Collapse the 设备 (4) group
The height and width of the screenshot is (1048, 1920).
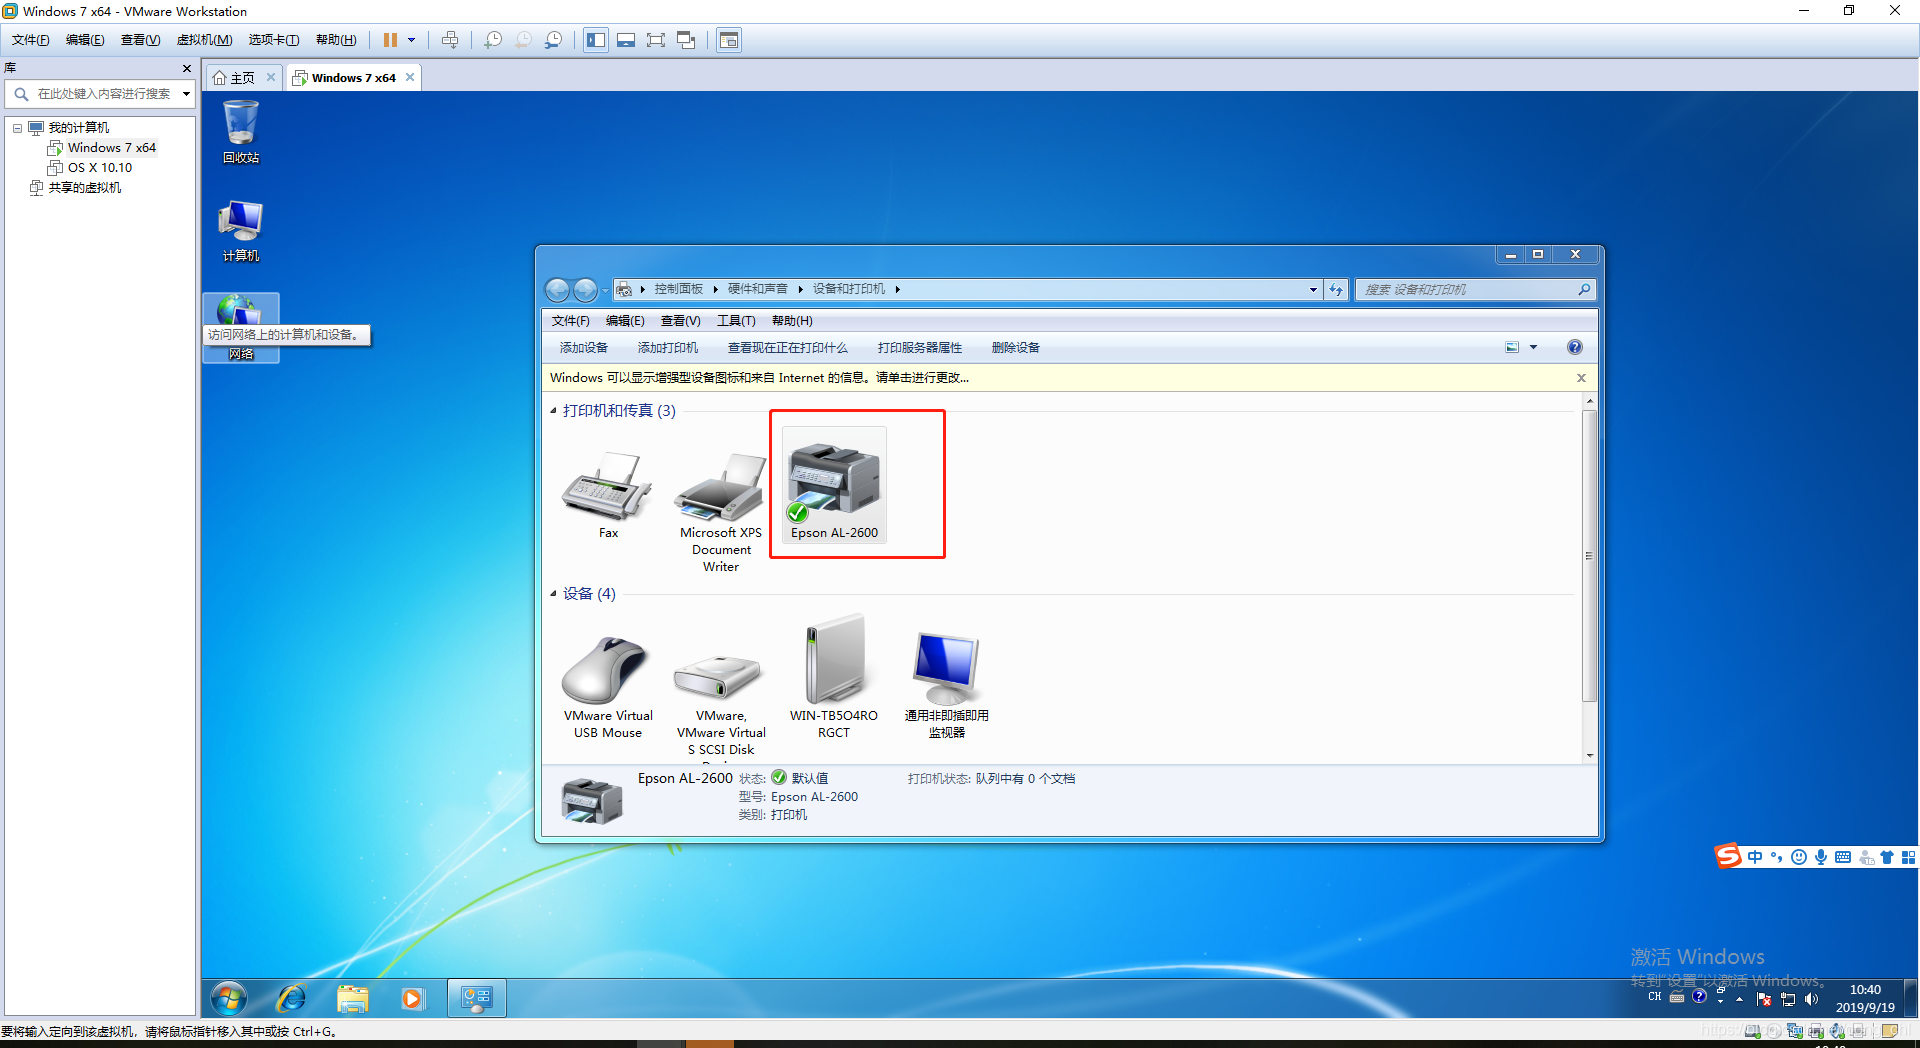[553, 594]
